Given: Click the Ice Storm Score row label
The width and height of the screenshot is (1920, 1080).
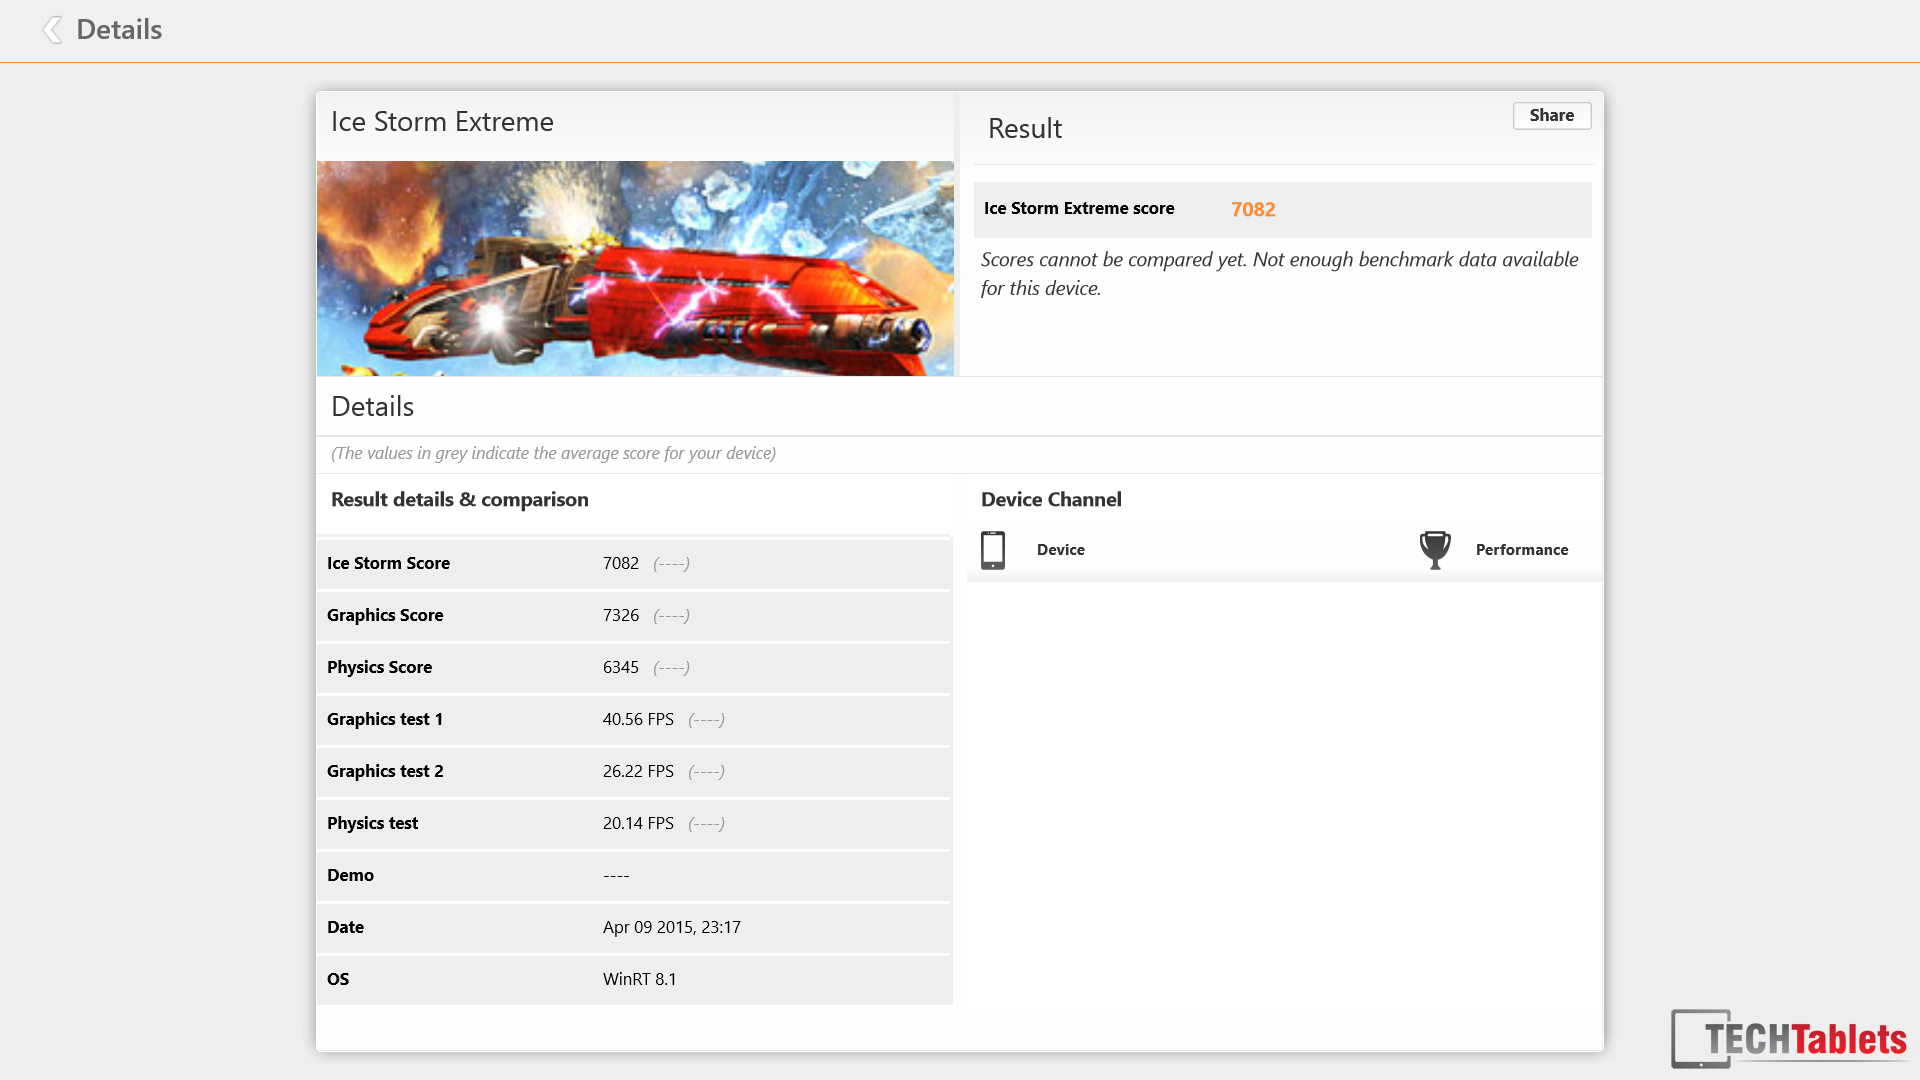Looking at the screenshot, I should tap(388, 563).
